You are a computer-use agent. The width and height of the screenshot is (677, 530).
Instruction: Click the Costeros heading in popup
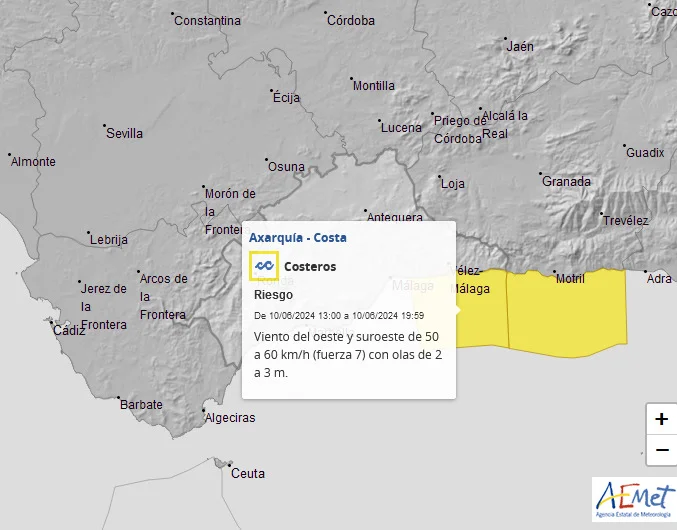click(x=310, y=267)
